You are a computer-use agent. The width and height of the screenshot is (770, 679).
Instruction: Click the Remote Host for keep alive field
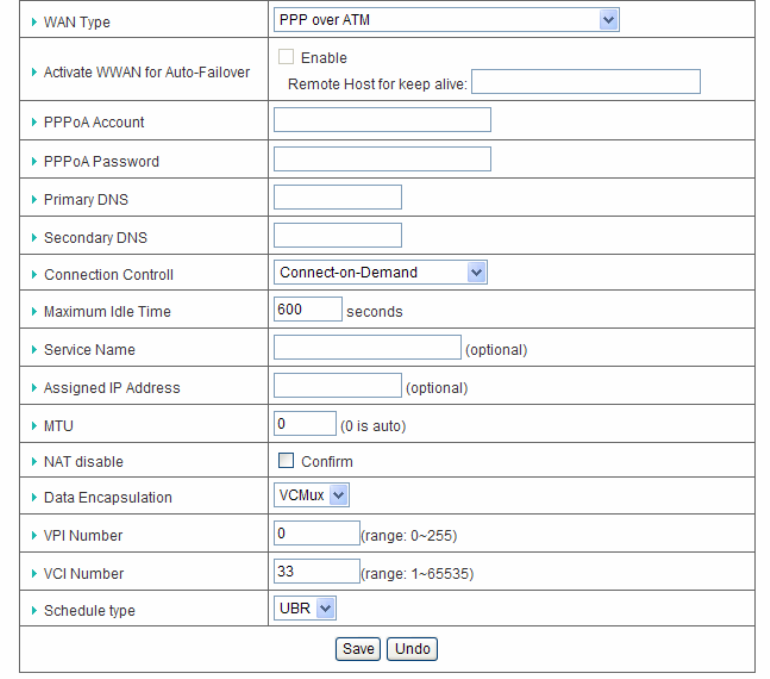click(586, 81)
